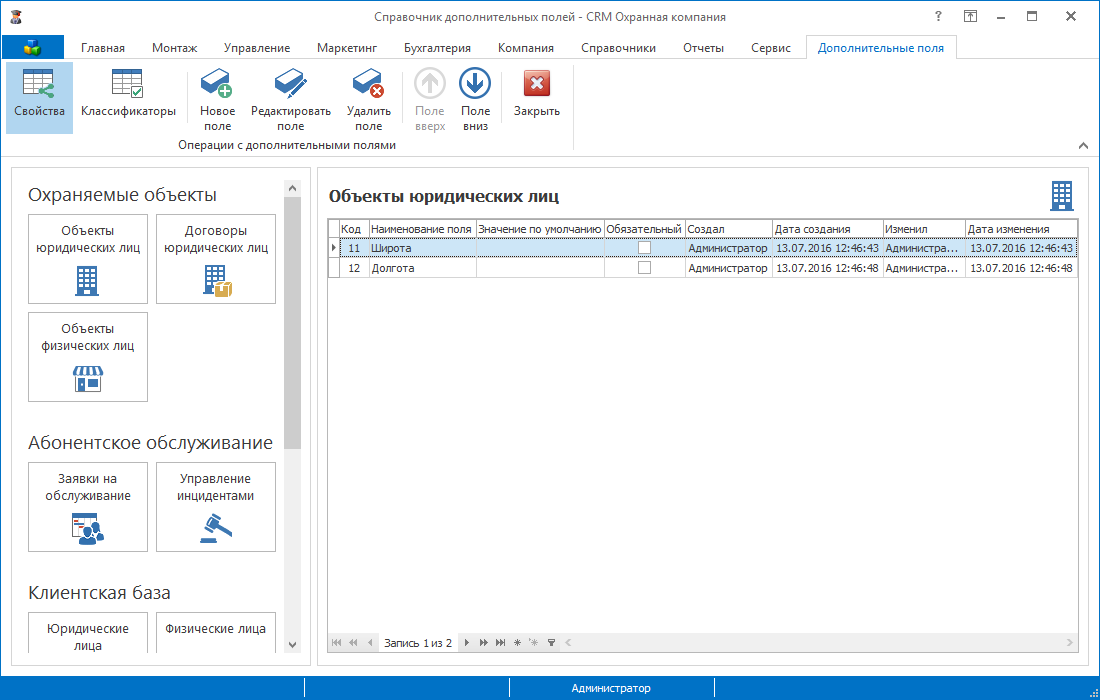Move field up with Поле вверх

click(429, 97)
